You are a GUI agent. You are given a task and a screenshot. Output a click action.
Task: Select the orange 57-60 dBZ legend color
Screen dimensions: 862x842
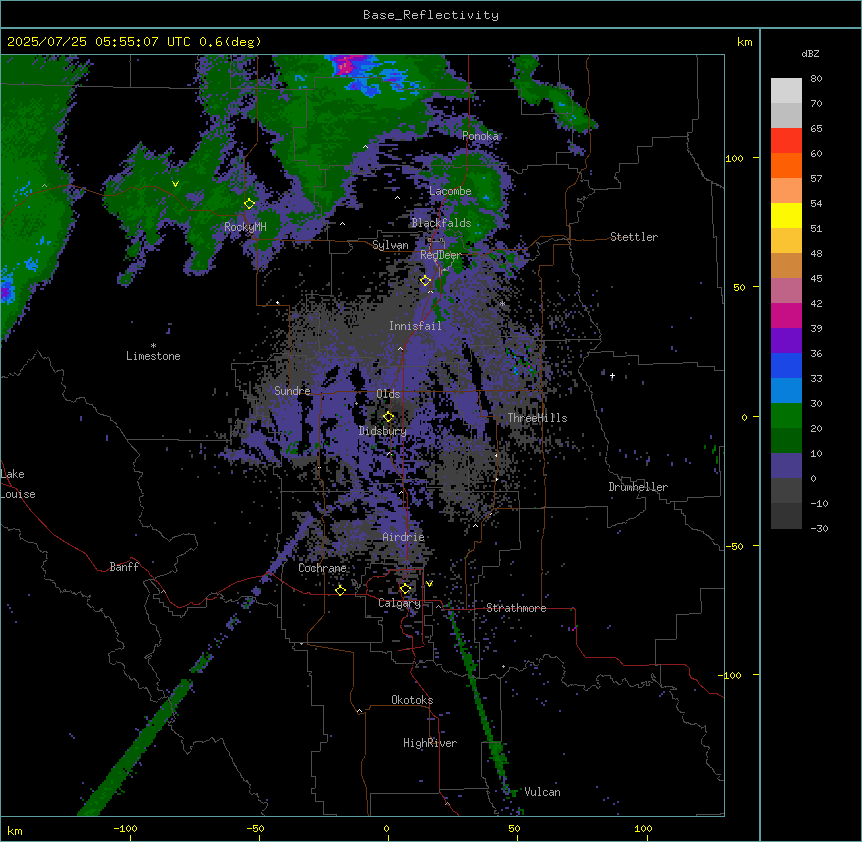tap(786, 166)
